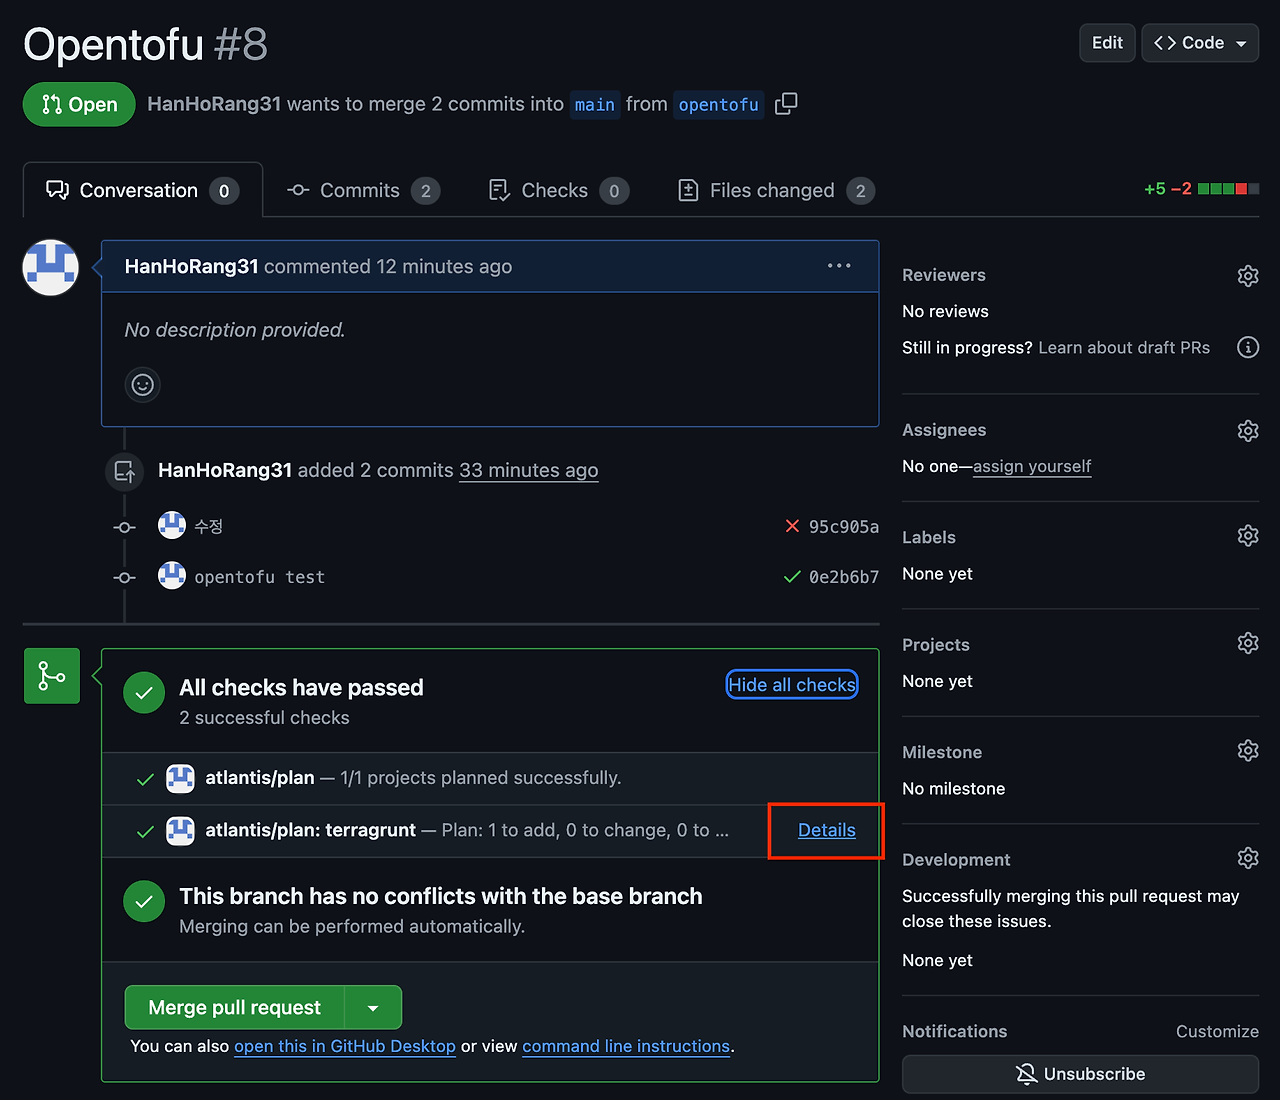Open the comment's three-dot options menu
This screenshot has height=1100, width=1280.
(x=839, y=266)
